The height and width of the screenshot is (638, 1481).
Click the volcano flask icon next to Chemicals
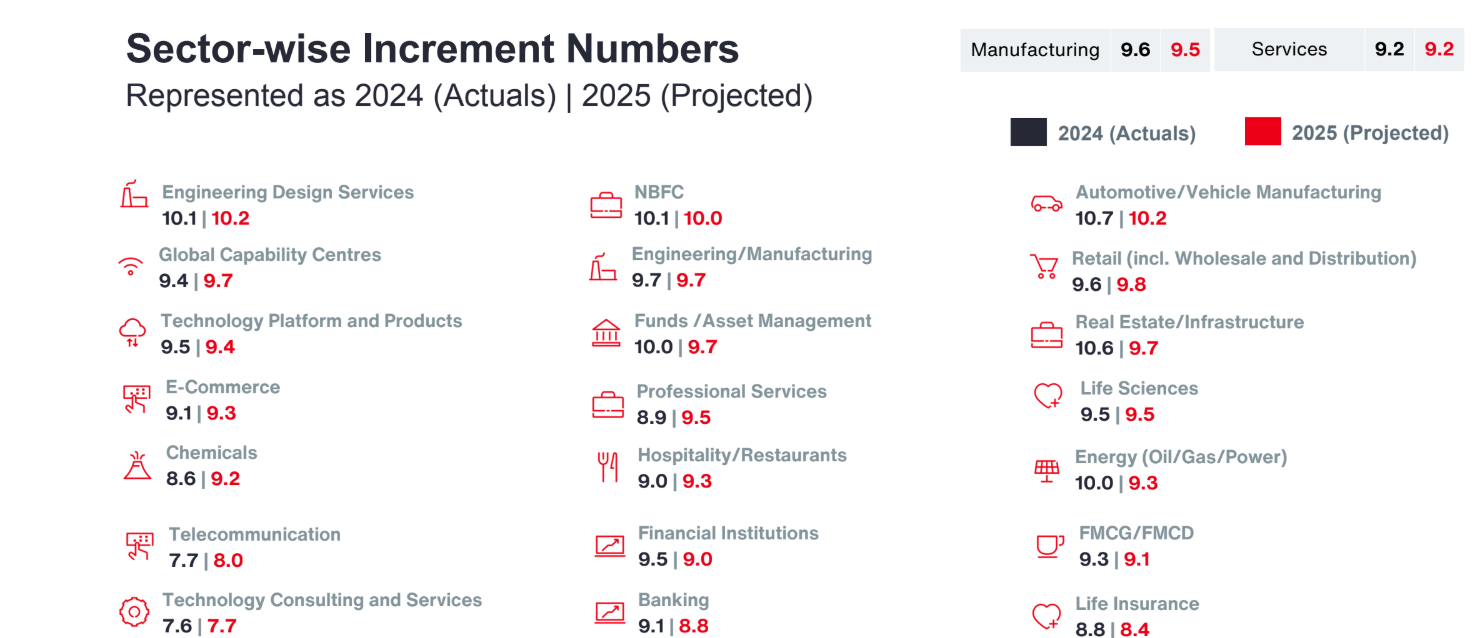(137, 465)
